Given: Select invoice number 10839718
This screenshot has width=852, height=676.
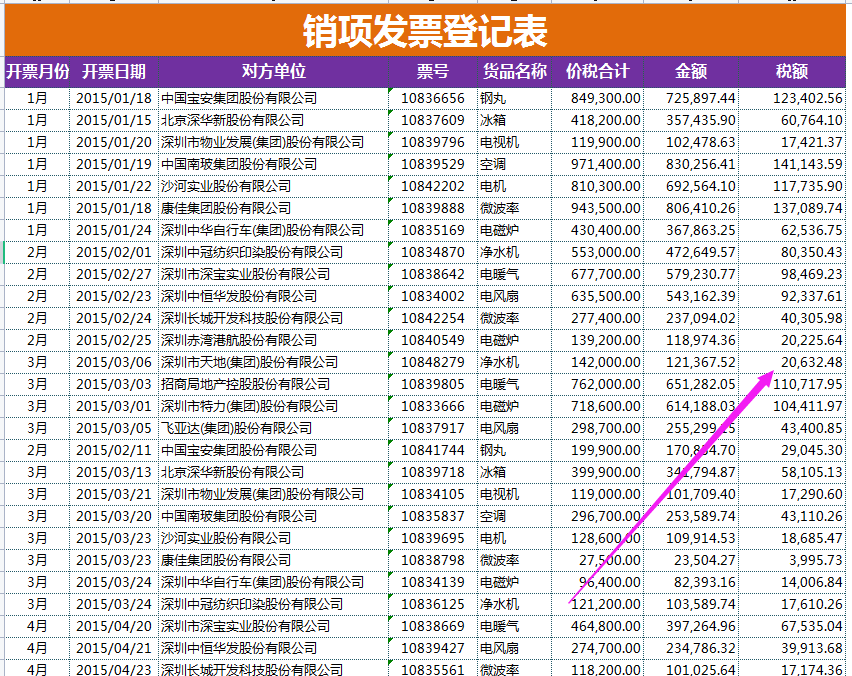Looking at the screenshot, I should (433, 472).
